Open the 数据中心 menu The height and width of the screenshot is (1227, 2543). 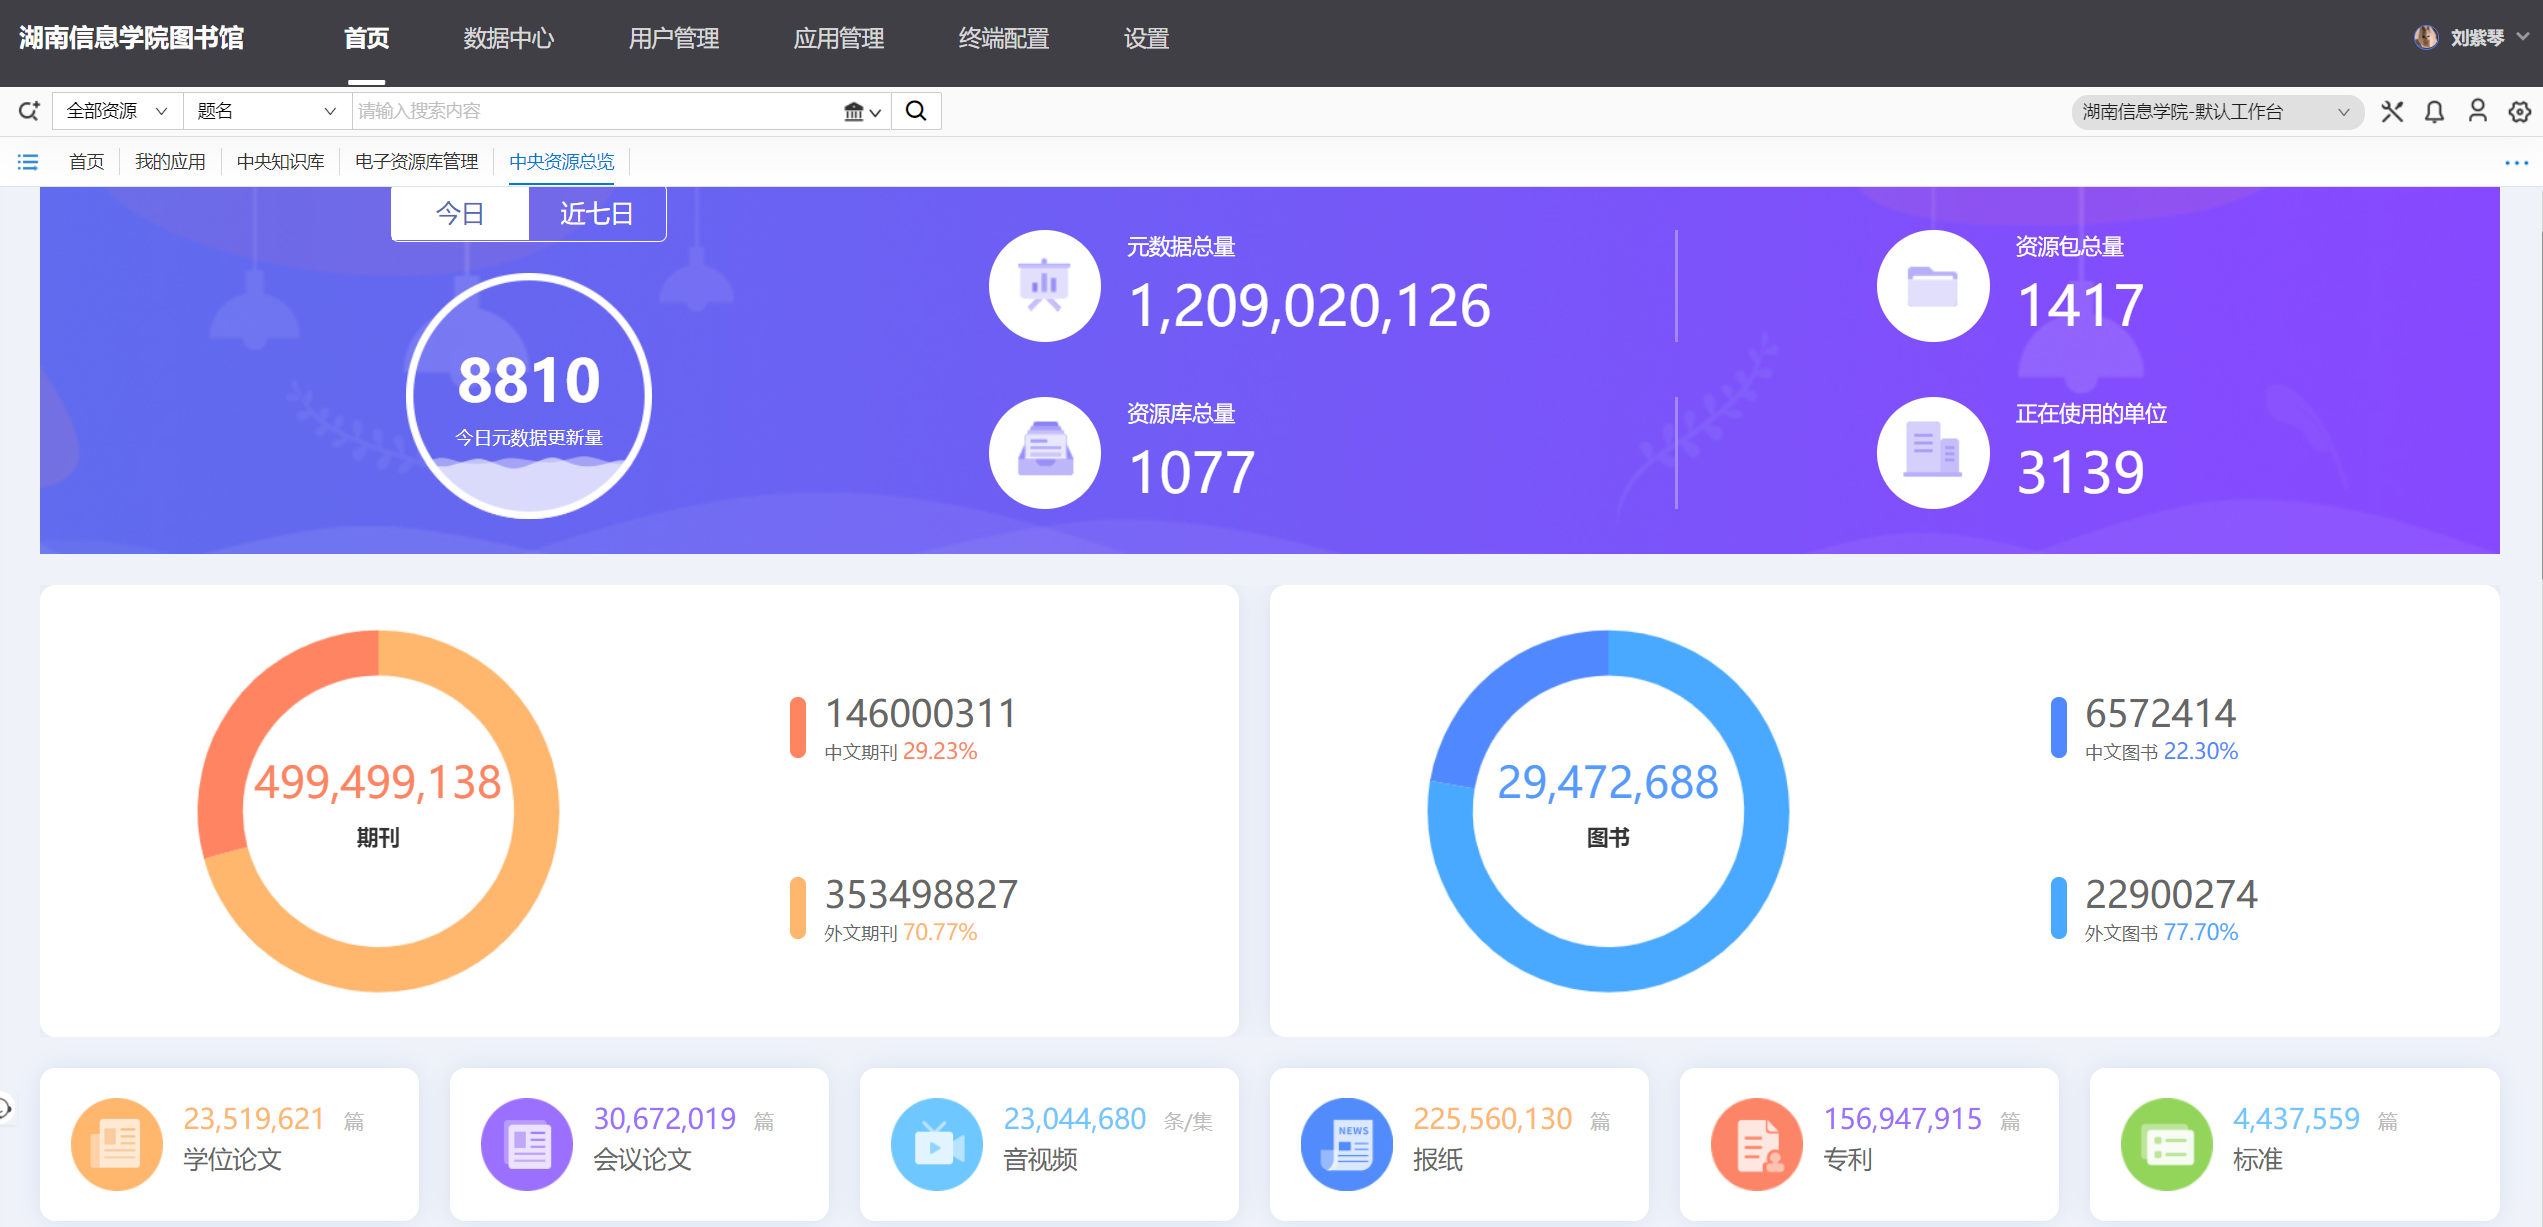(508, 39)
